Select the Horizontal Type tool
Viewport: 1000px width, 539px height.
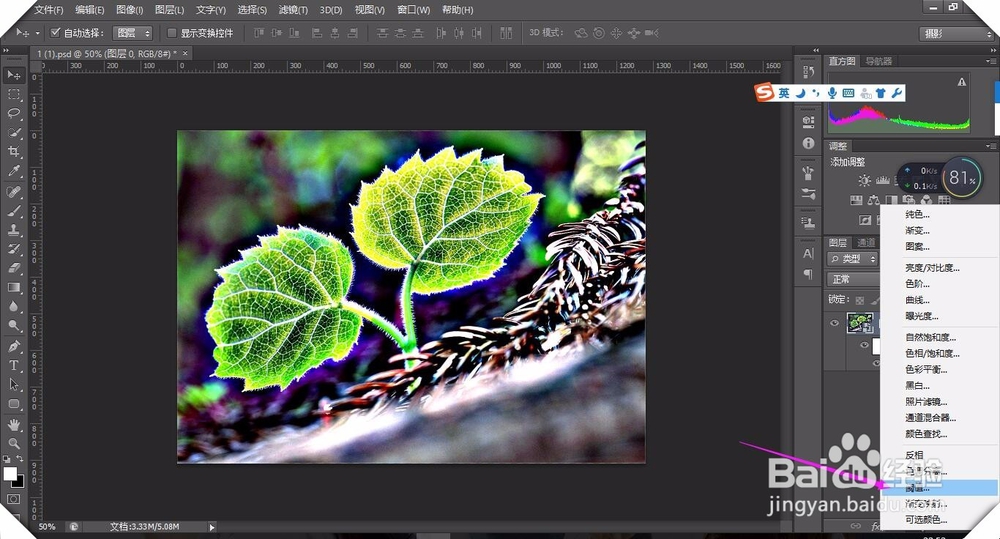pos(13,365)
